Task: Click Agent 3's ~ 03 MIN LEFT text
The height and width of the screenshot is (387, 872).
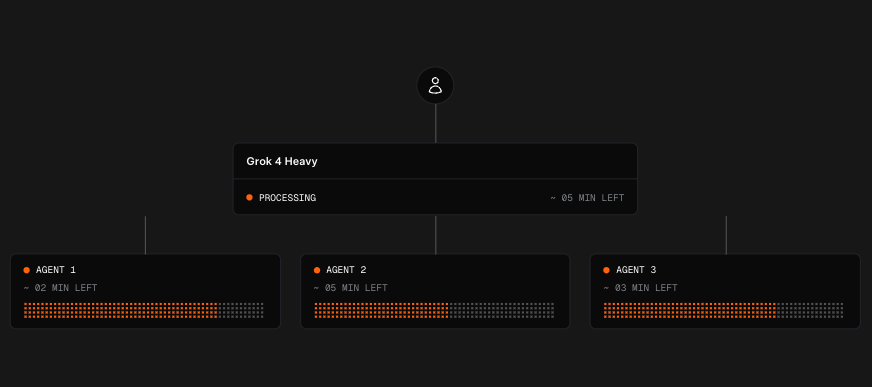Action: (640, 288)
